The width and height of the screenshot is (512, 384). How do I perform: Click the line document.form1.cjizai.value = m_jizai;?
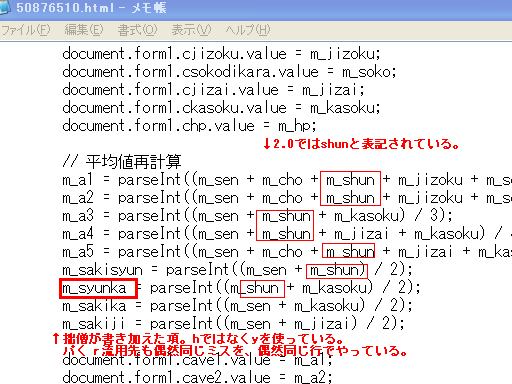[x=213, y=90]
